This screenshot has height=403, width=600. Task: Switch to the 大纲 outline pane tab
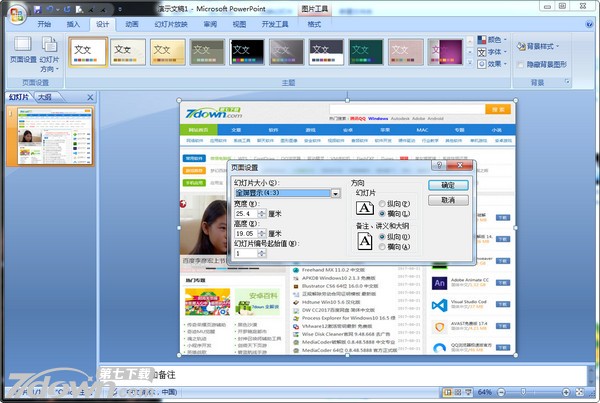click(x=45, y=97)
